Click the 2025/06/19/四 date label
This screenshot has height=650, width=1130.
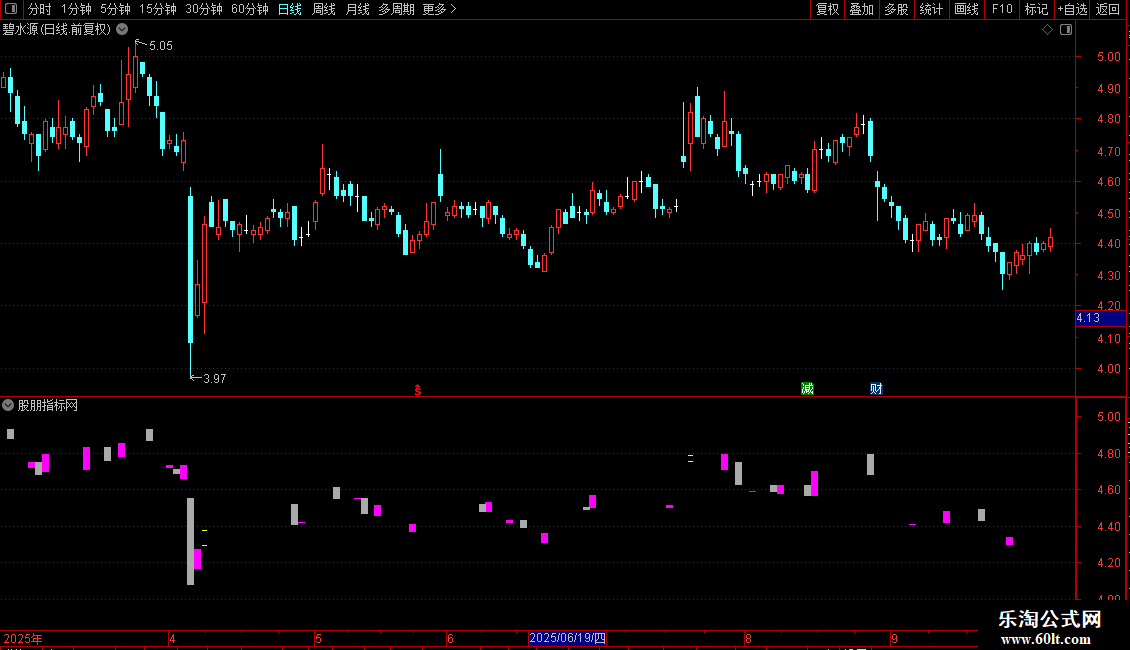(x=567, y=638)
